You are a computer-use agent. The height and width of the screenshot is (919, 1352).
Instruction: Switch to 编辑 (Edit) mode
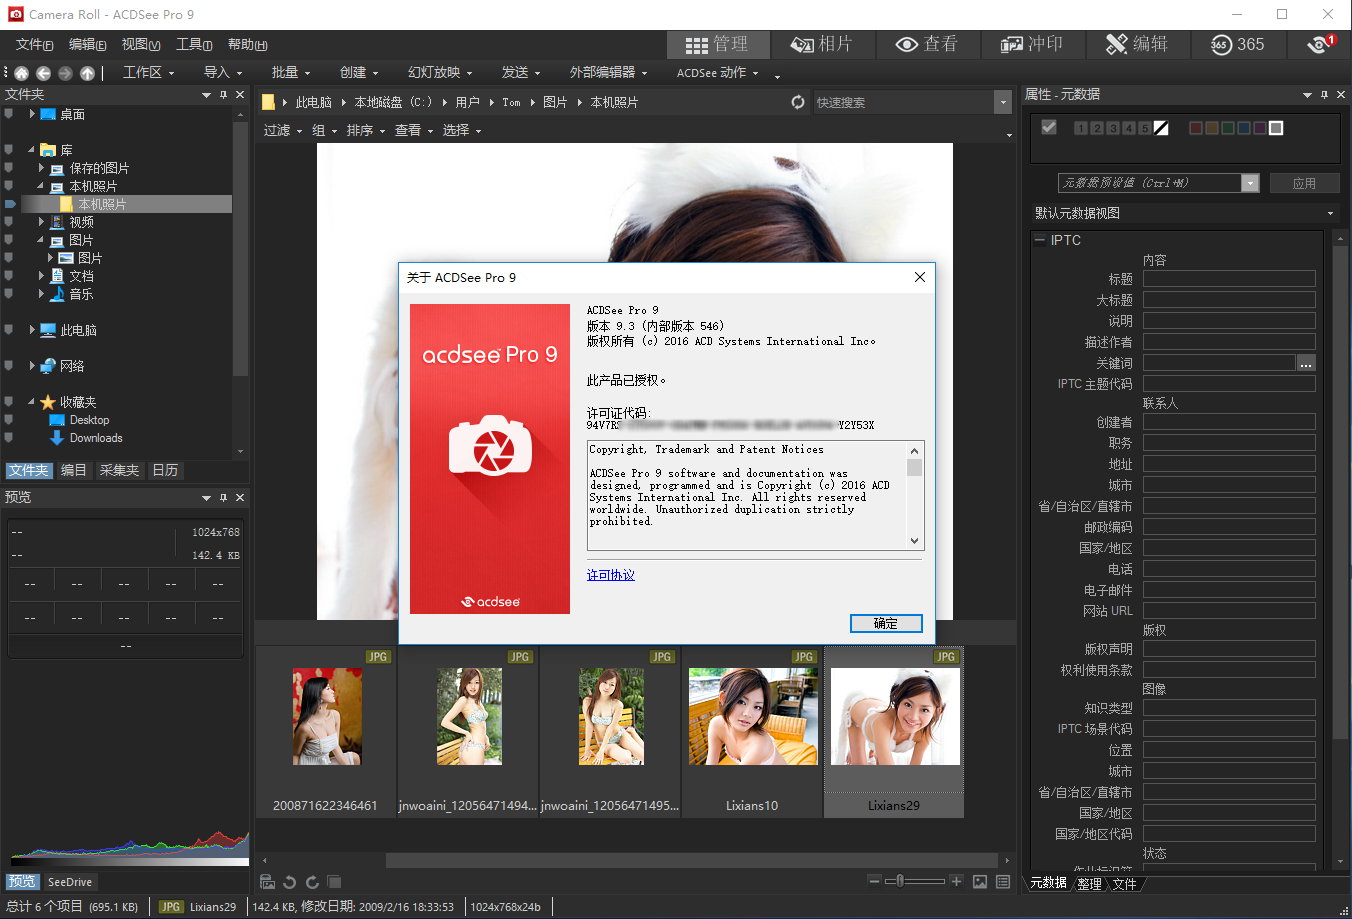click(x=1137, y=44)
